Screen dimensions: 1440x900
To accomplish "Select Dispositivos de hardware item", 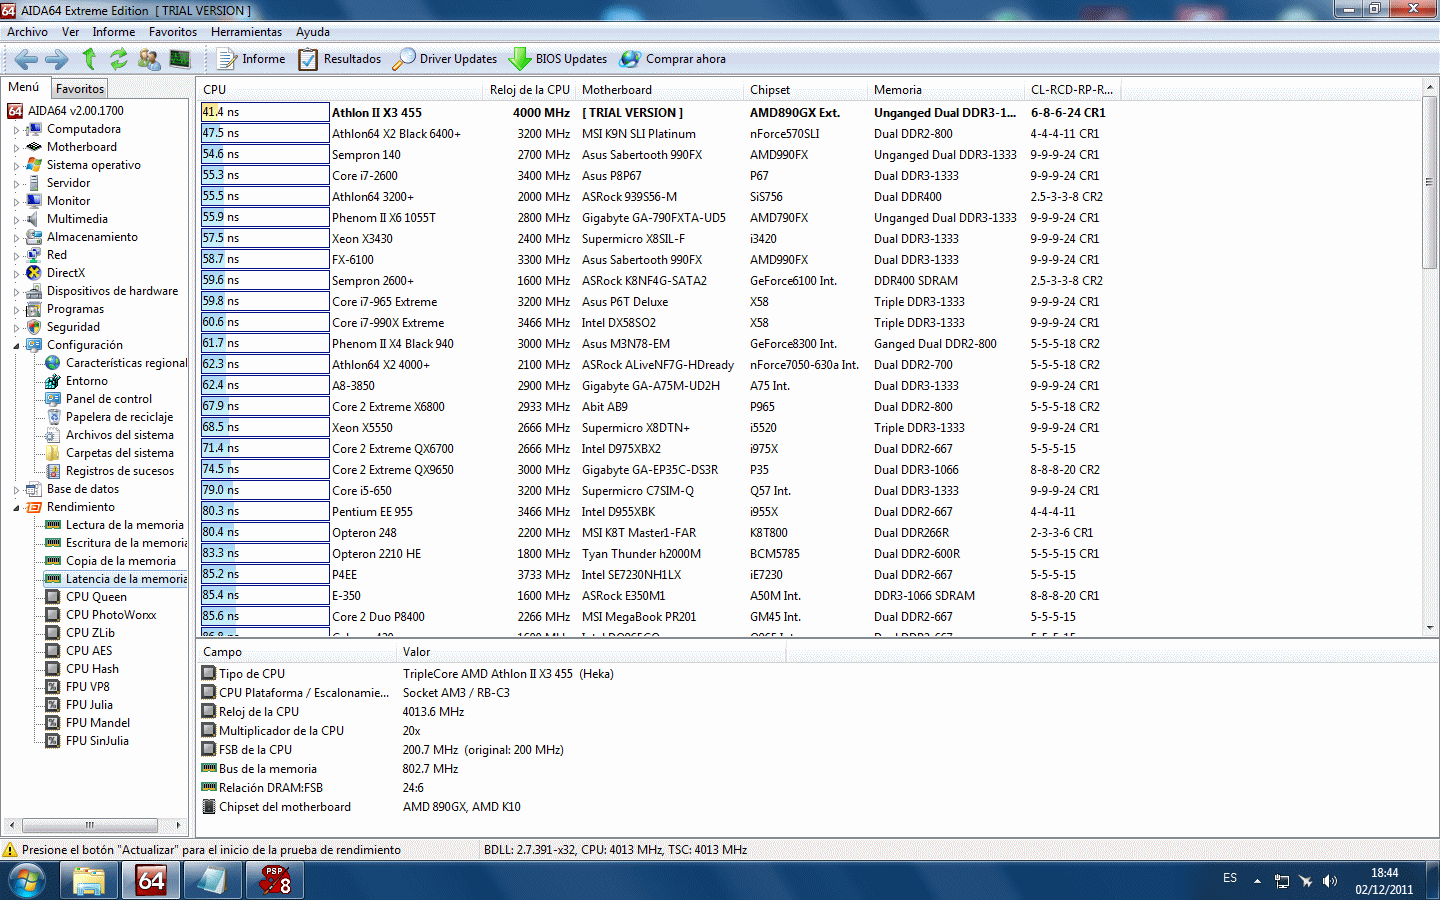I will [112, 291].
